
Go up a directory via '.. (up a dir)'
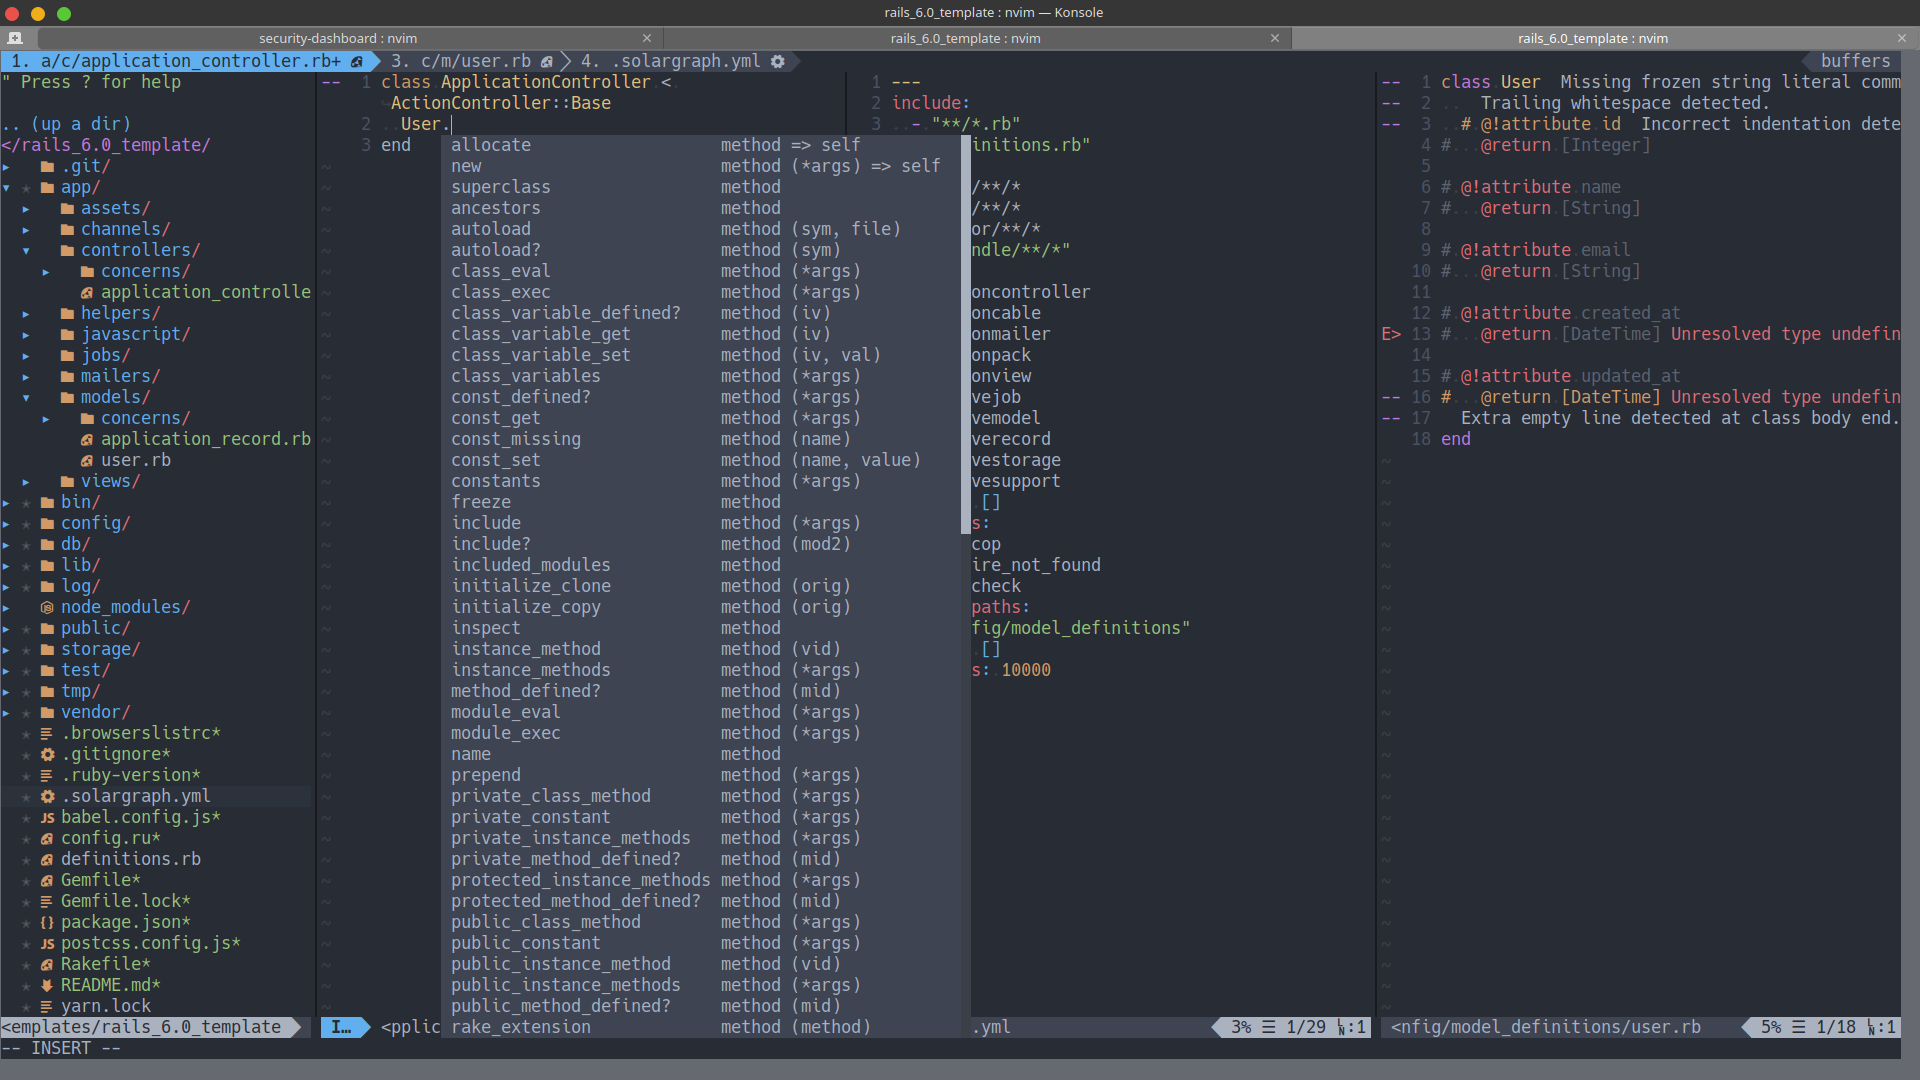(66, 125)
